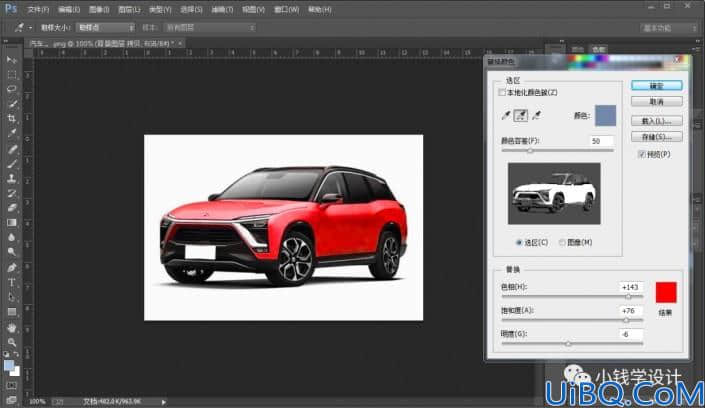Open the status bar info arrow
The width and height of the screenshot is (705, 408).
[x=164, y=402]
